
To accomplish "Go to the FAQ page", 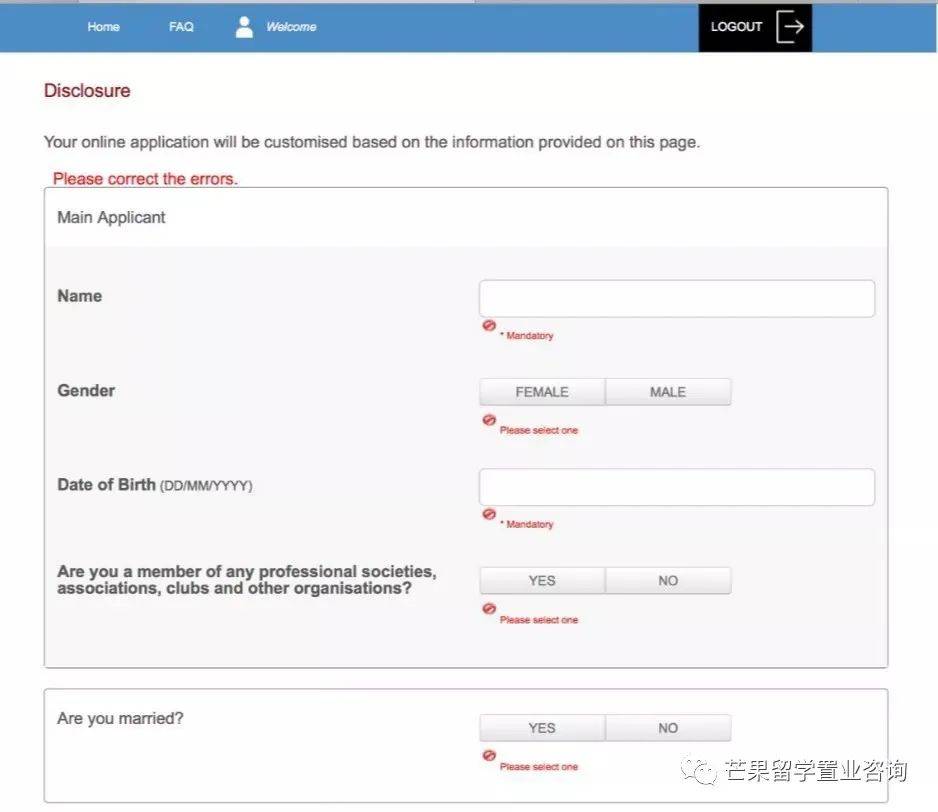I will [181, 27].
